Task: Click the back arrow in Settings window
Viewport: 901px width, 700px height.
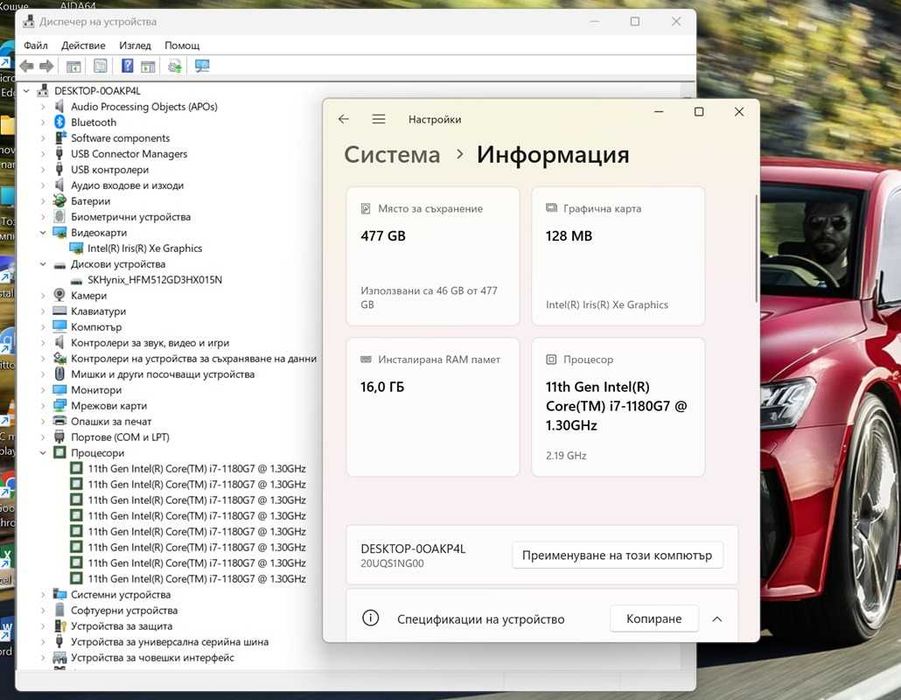Action: [x=344, y=119]
